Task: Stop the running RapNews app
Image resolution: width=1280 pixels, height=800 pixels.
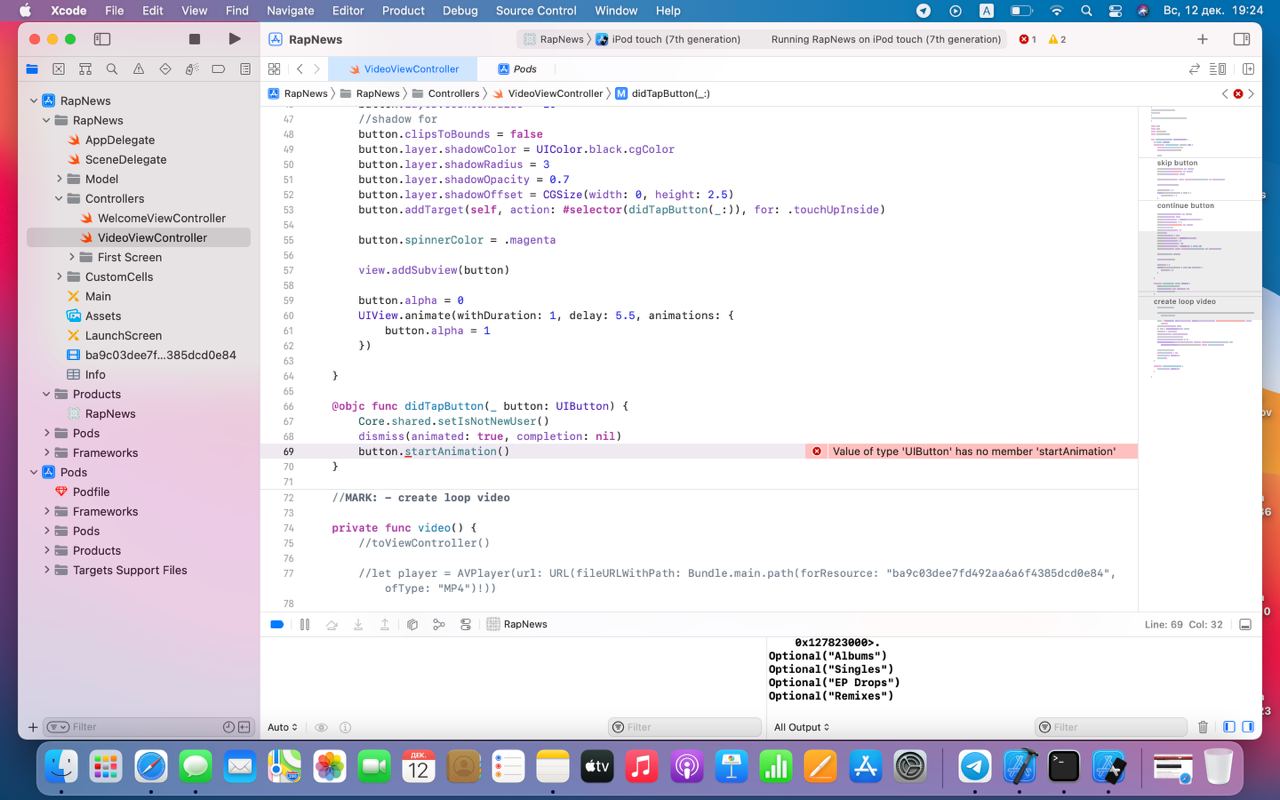Action: click(x=194, y=39)
